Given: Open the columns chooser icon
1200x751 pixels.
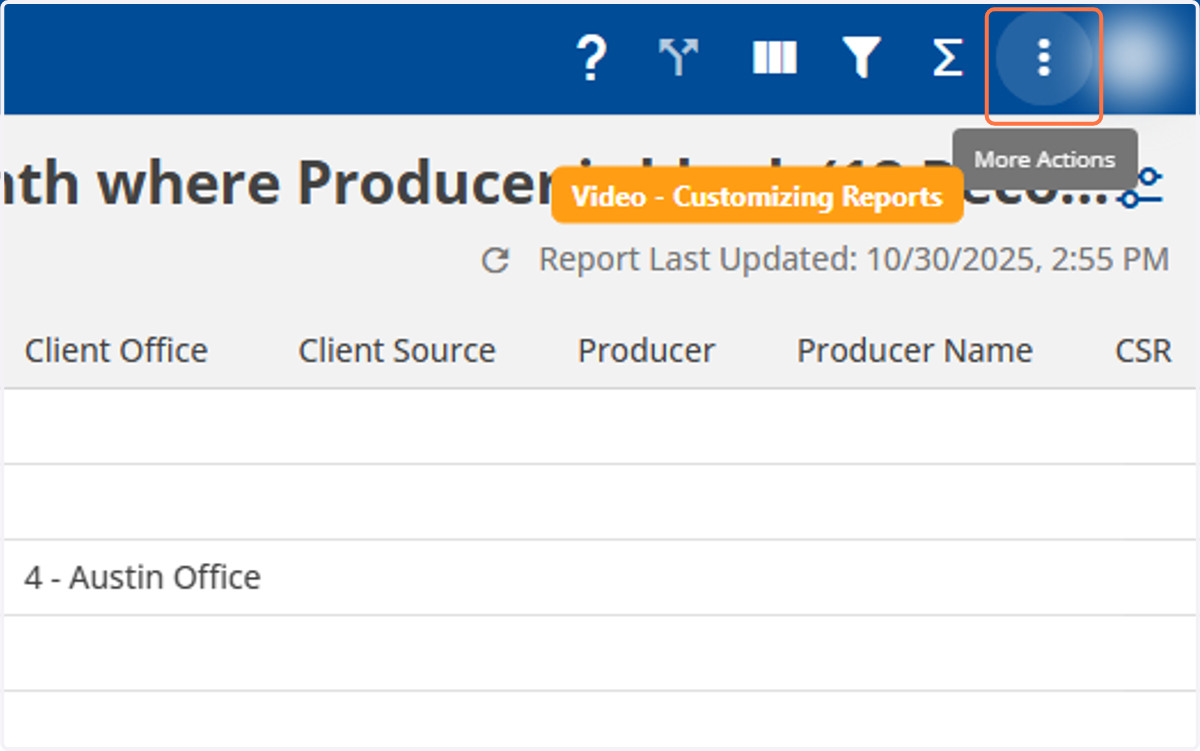Looking at the screenshot, I should [x=774, y=58].
